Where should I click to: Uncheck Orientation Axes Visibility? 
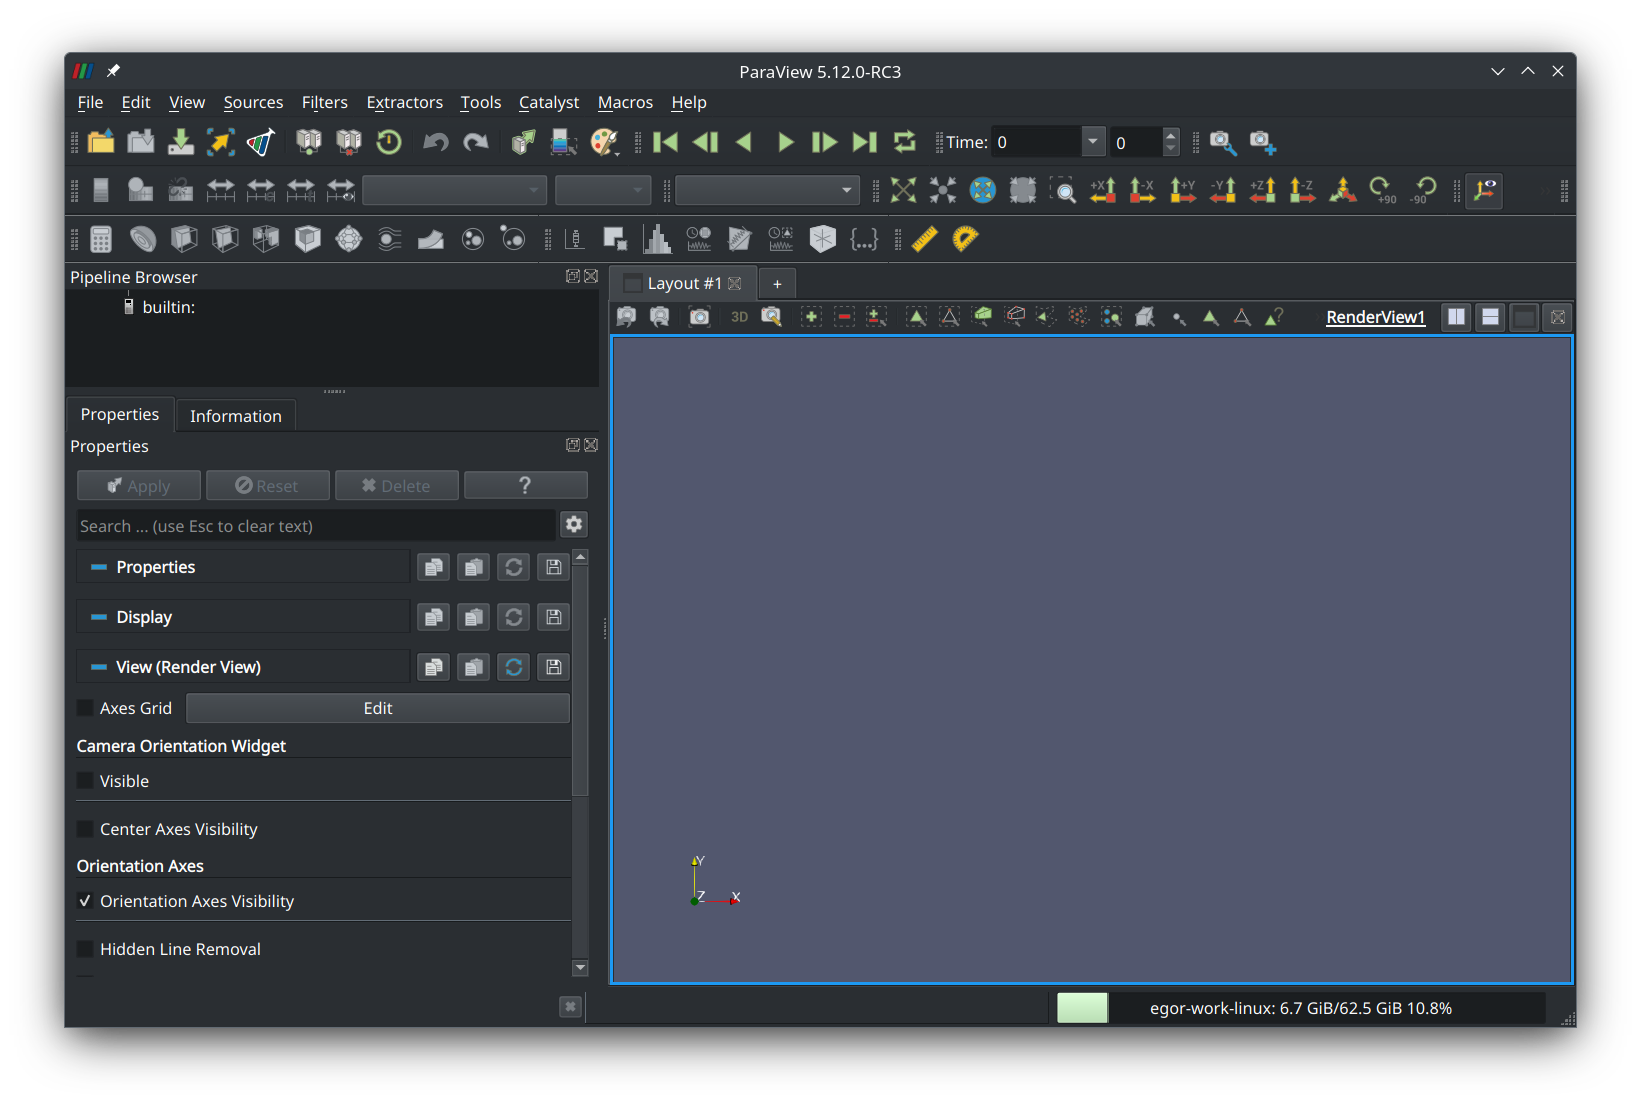(86, 901)
